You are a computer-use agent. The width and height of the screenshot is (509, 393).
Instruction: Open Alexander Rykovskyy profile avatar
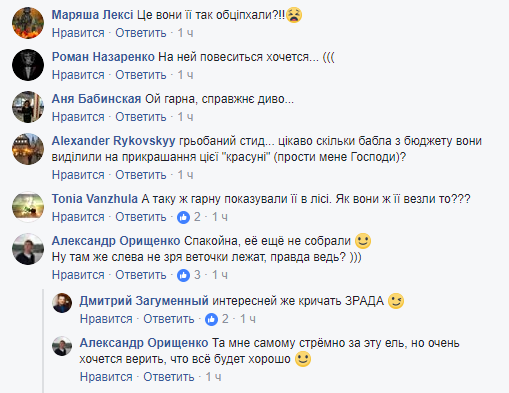[x=28, y=149]
